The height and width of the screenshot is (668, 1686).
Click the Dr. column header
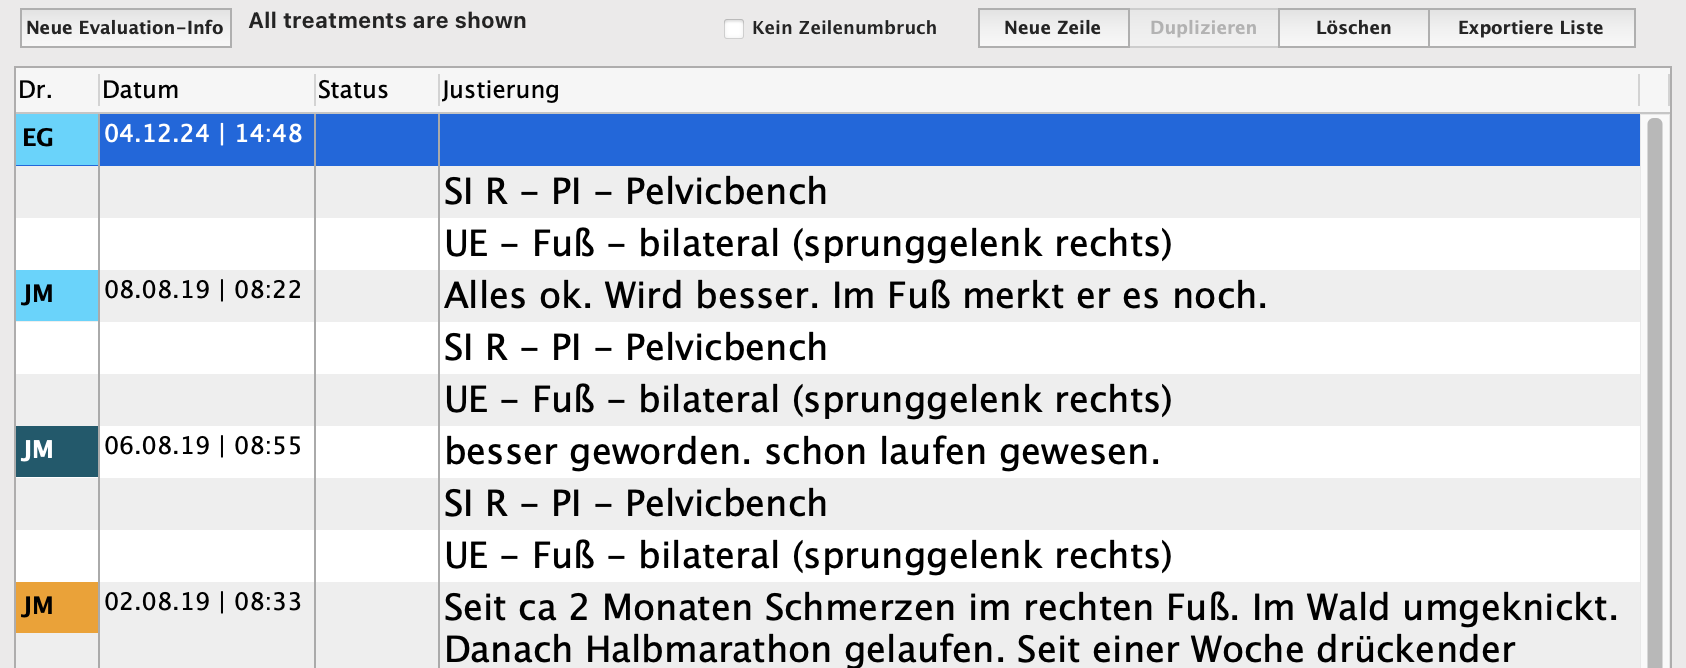click(56, 90)
